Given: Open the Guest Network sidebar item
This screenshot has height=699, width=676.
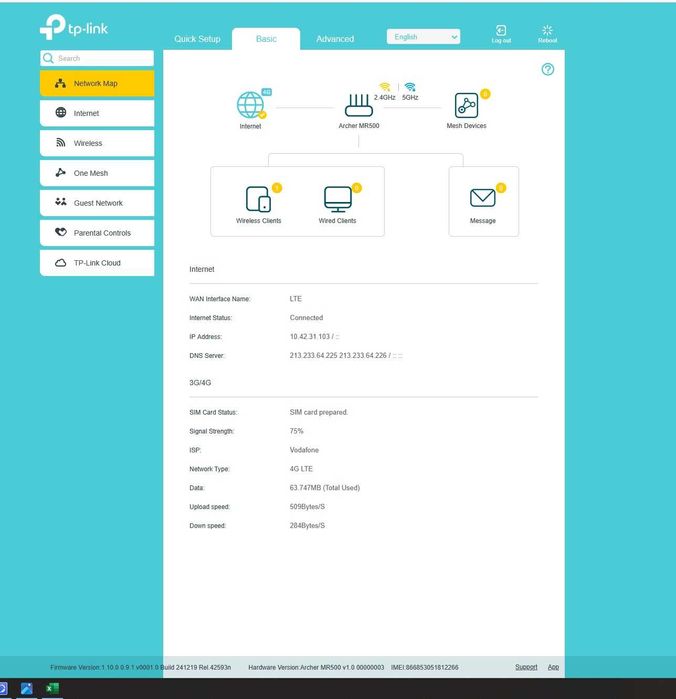Looking at the screenshot, I should pyautogui.click(x=97, y=203).
